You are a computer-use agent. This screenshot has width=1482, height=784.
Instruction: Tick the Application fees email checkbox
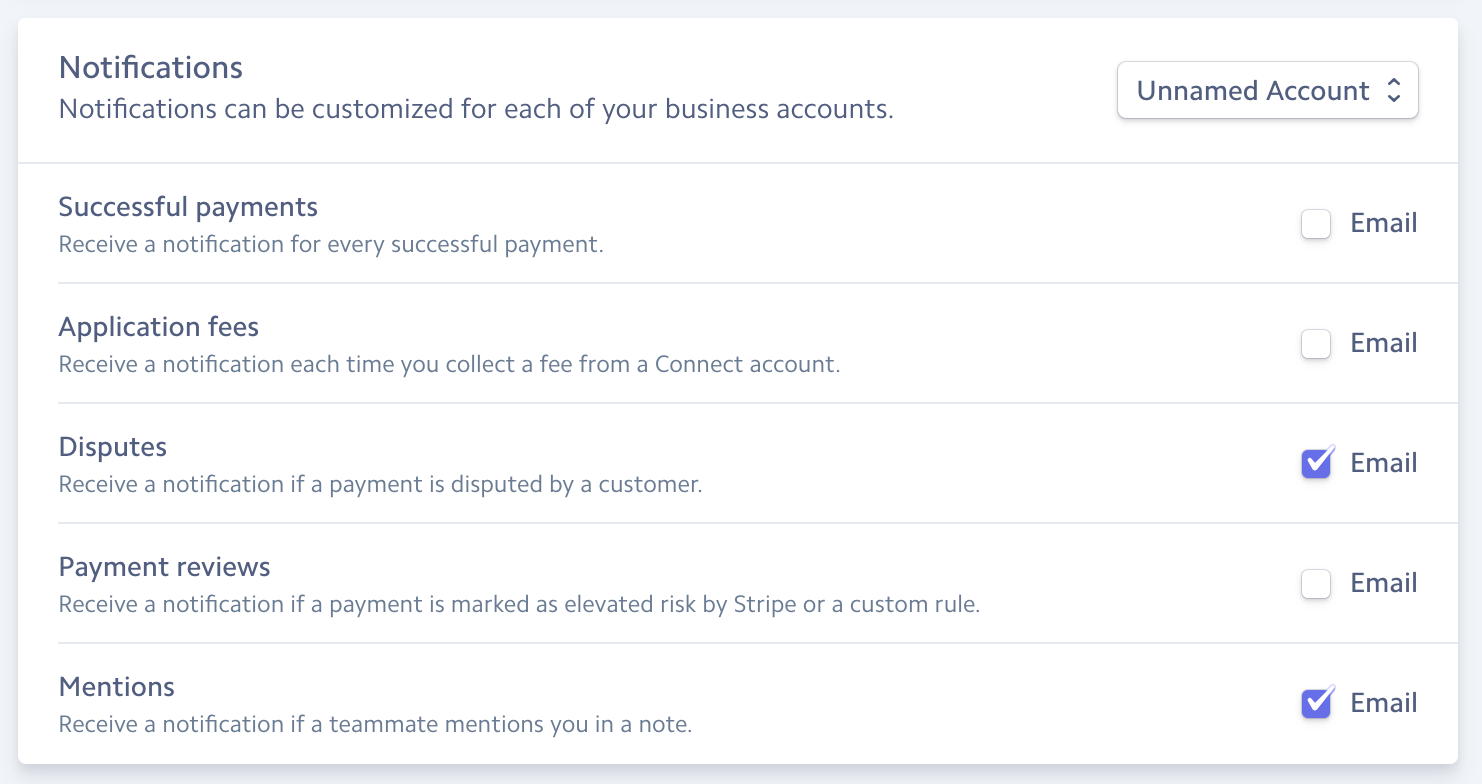point(1316,344)
